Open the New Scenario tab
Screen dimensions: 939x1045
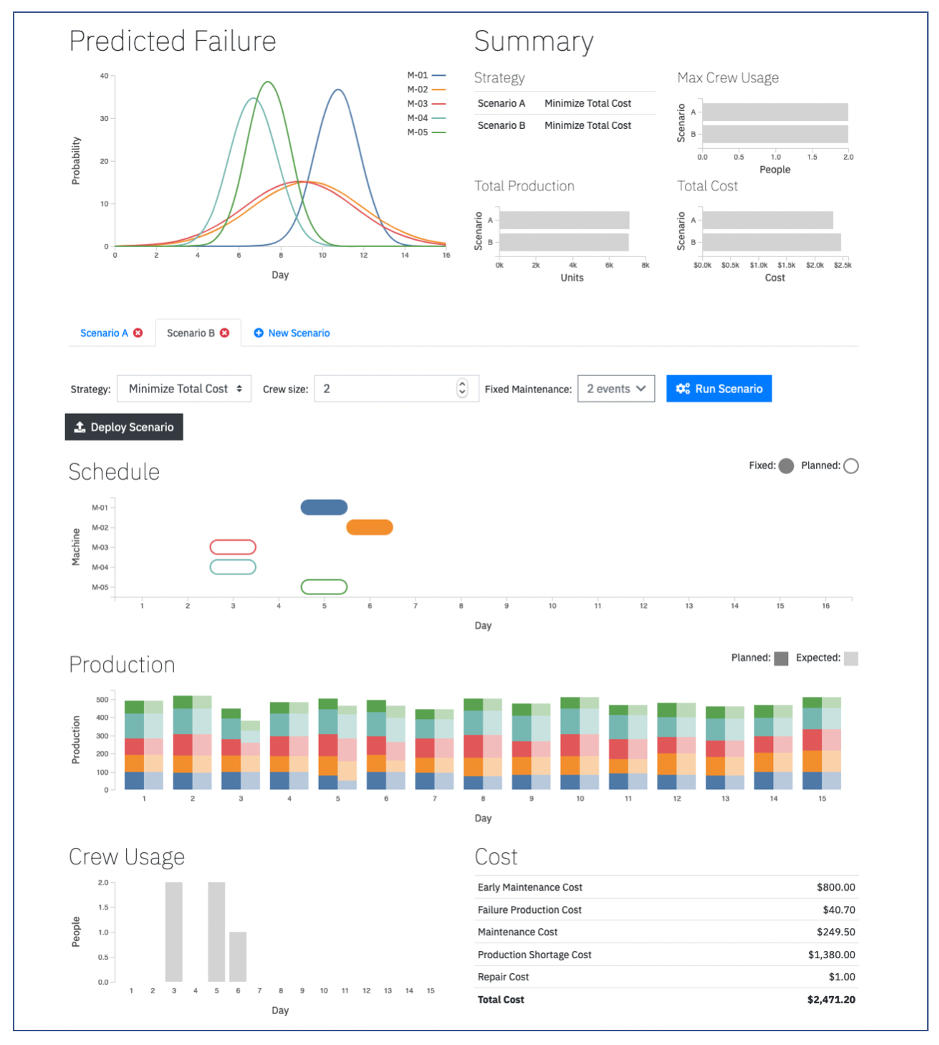tap(291, 333)
